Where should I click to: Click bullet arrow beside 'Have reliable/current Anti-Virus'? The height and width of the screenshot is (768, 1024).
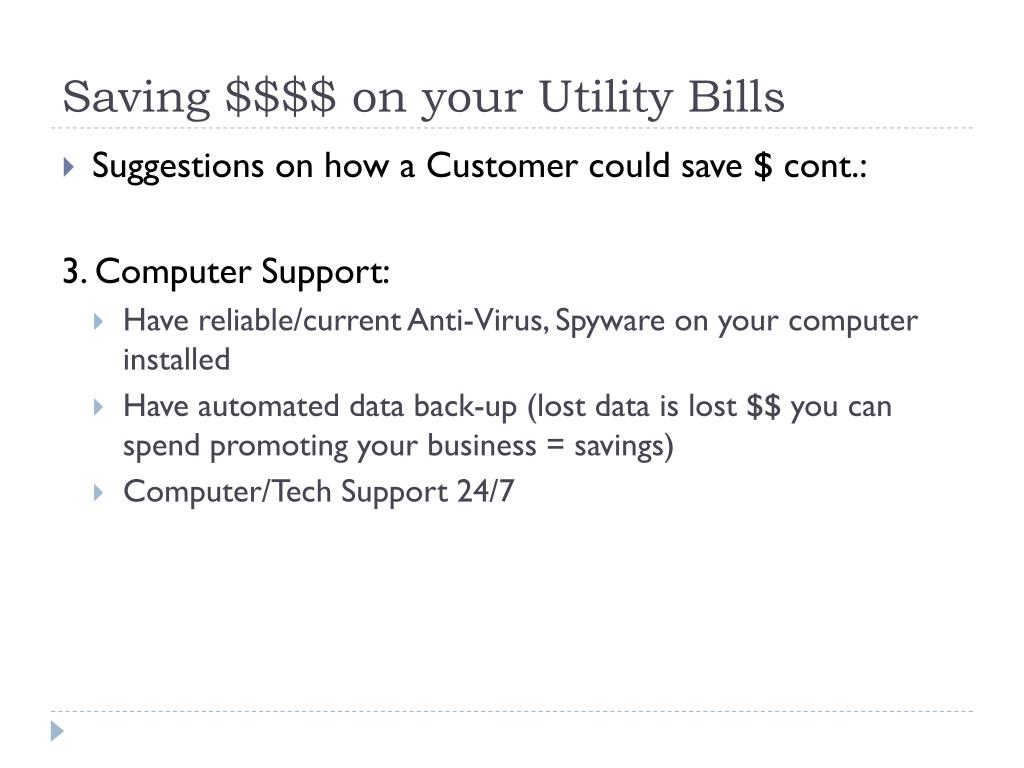click(x=99, y=321)
